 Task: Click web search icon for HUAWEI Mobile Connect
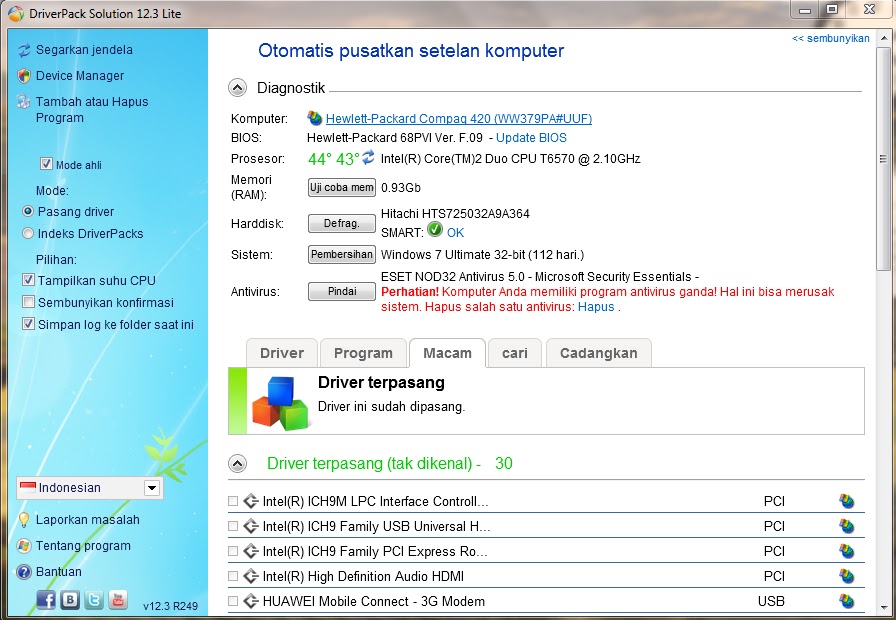tap(846, 601)
